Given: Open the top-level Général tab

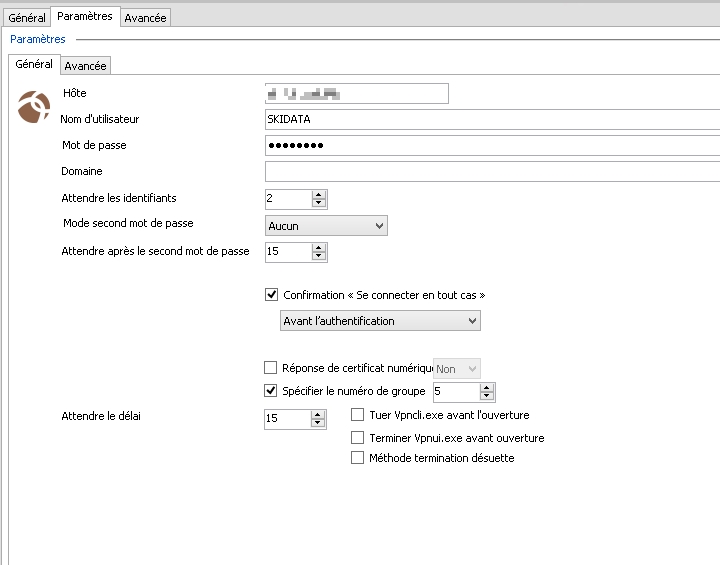Looking at the screenshot, I should click(x=27, y=17).
